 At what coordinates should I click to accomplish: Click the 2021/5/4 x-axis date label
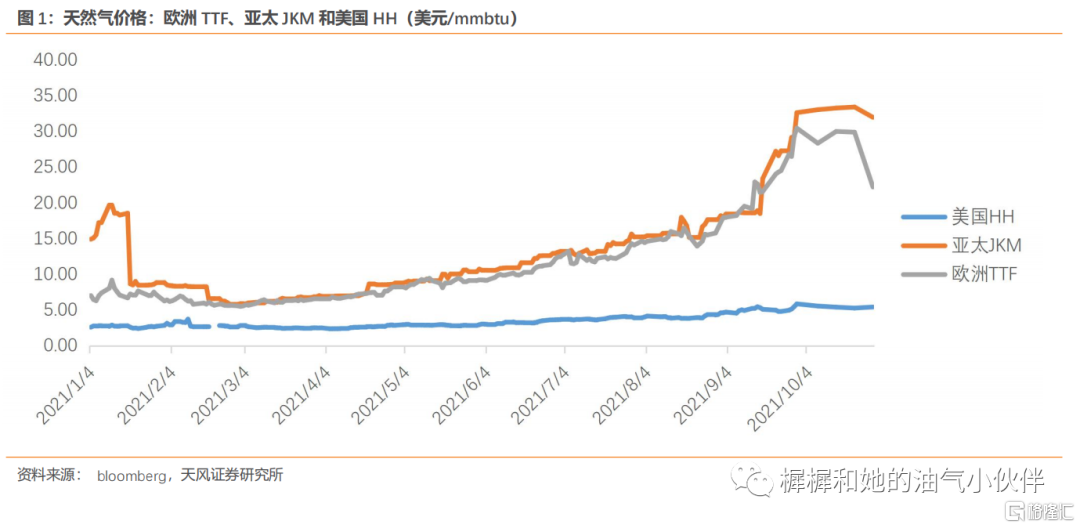coord(380,392)
